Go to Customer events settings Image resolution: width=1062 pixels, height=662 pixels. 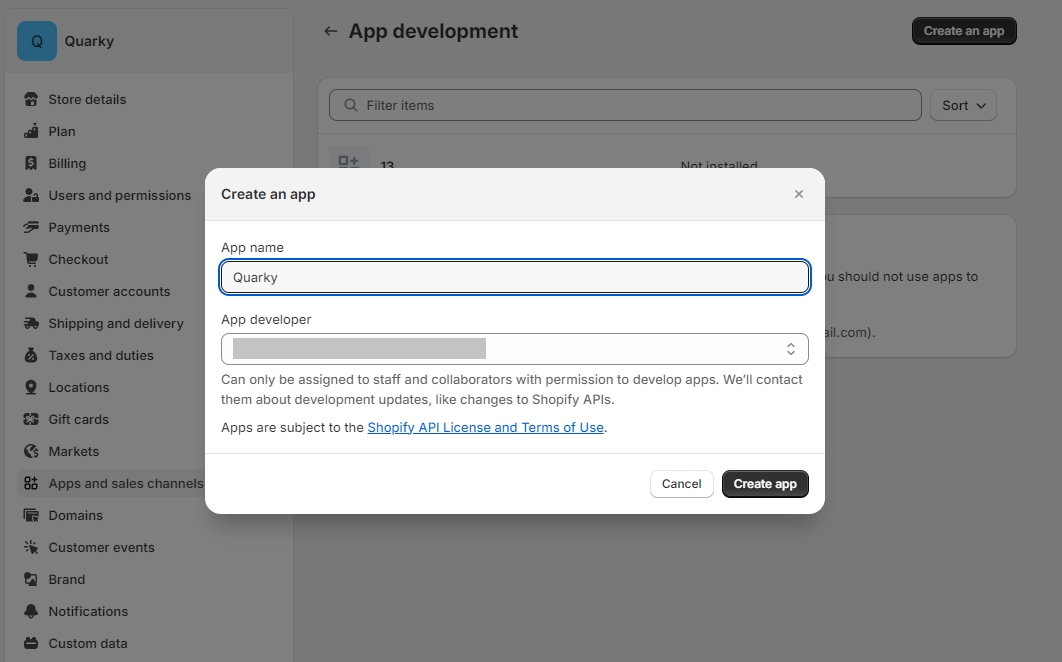tap(101, 547)
